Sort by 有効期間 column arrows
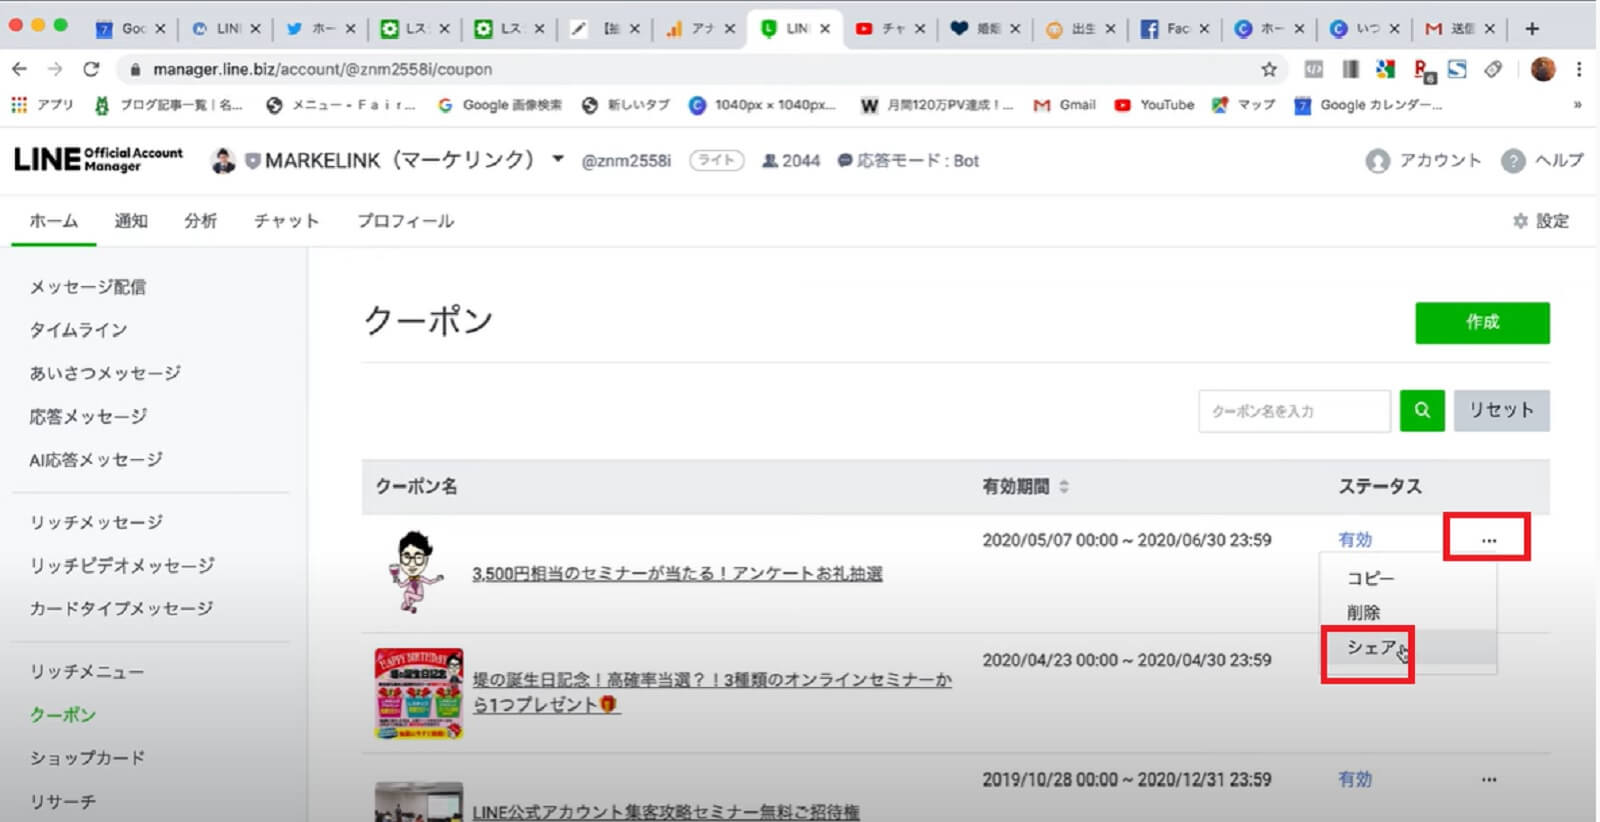Screen dimensions: 1600x822 coord(1064,487)
